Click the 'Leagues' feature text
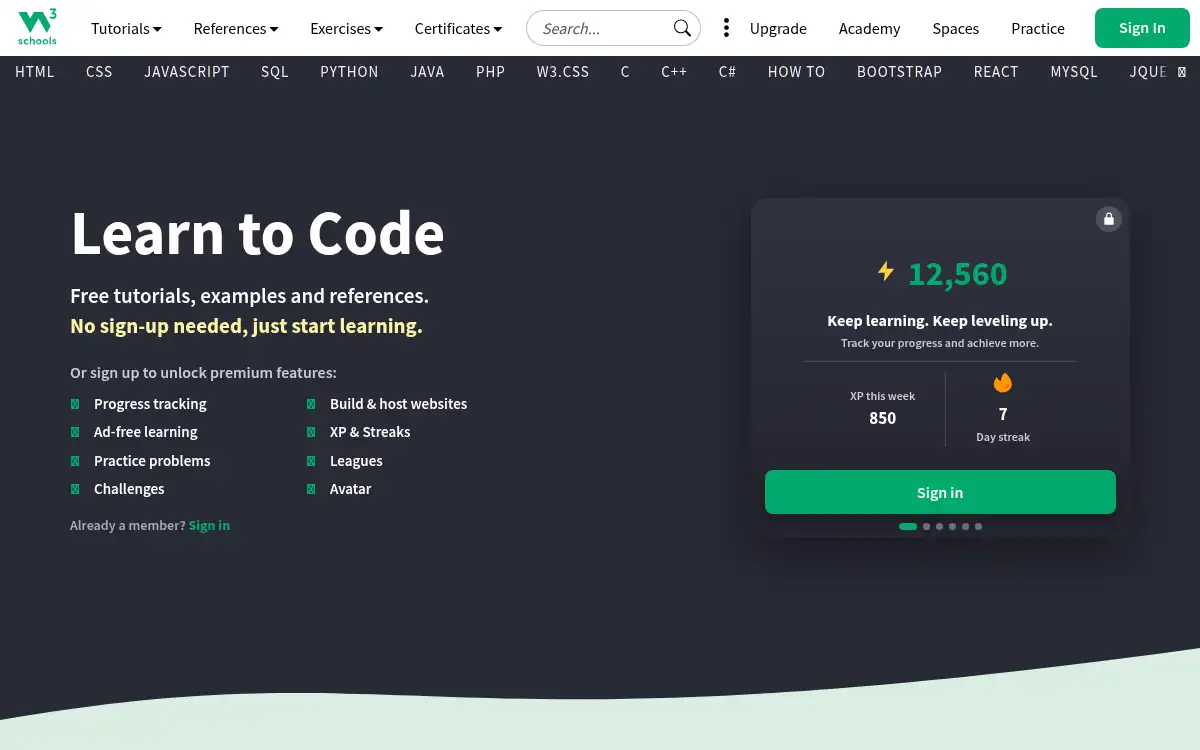Viewport: 1200px width, 750px height. (356, 461)
